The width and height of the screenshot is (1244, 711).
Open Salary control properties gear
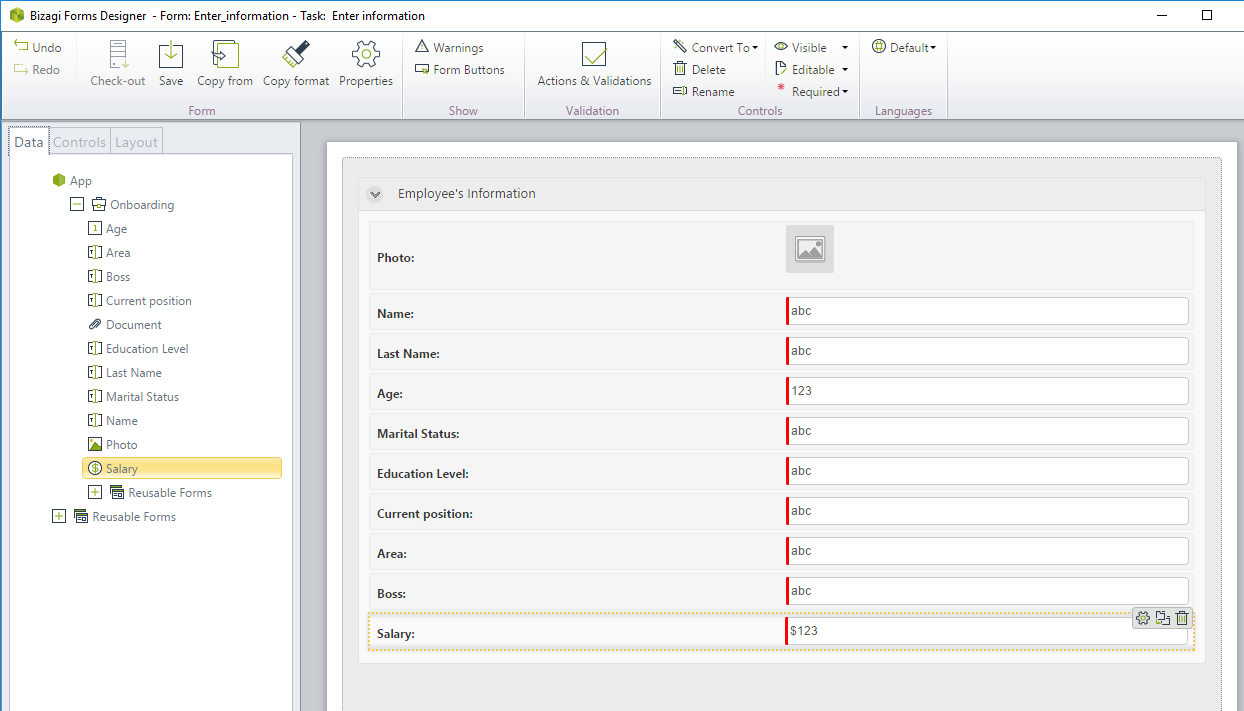pyautogui.click(x=1143, y=618)
